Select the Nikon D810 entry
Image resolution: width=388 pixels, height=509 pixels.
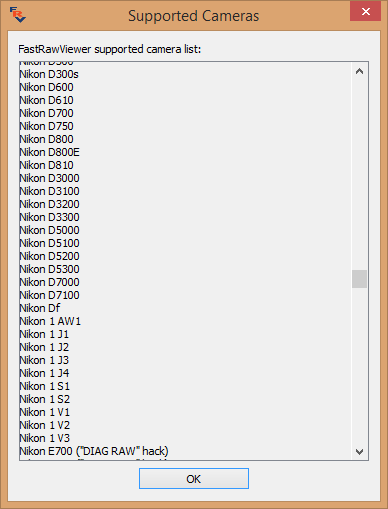click(46, 165)
